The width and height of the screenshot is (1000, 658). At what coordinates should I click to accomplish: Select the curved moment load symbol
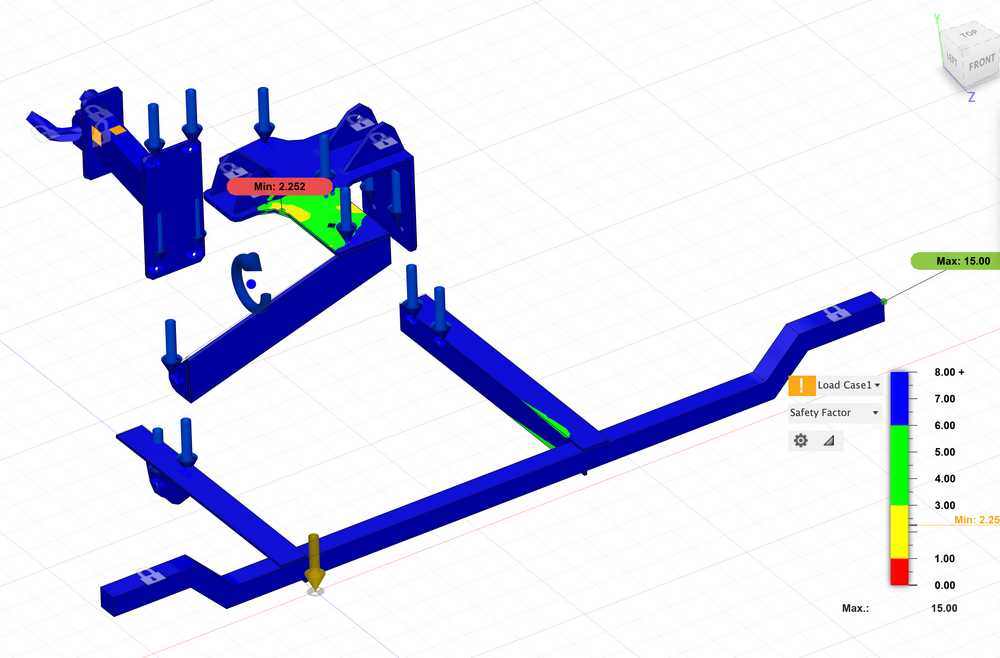250,282
